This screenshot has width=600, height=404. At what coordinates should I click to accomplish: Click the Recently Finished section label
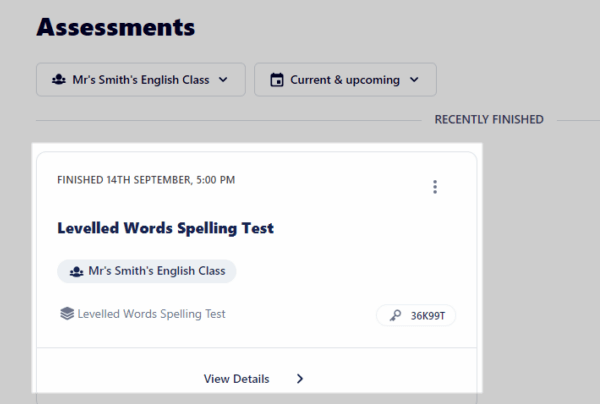pos(489,119)
